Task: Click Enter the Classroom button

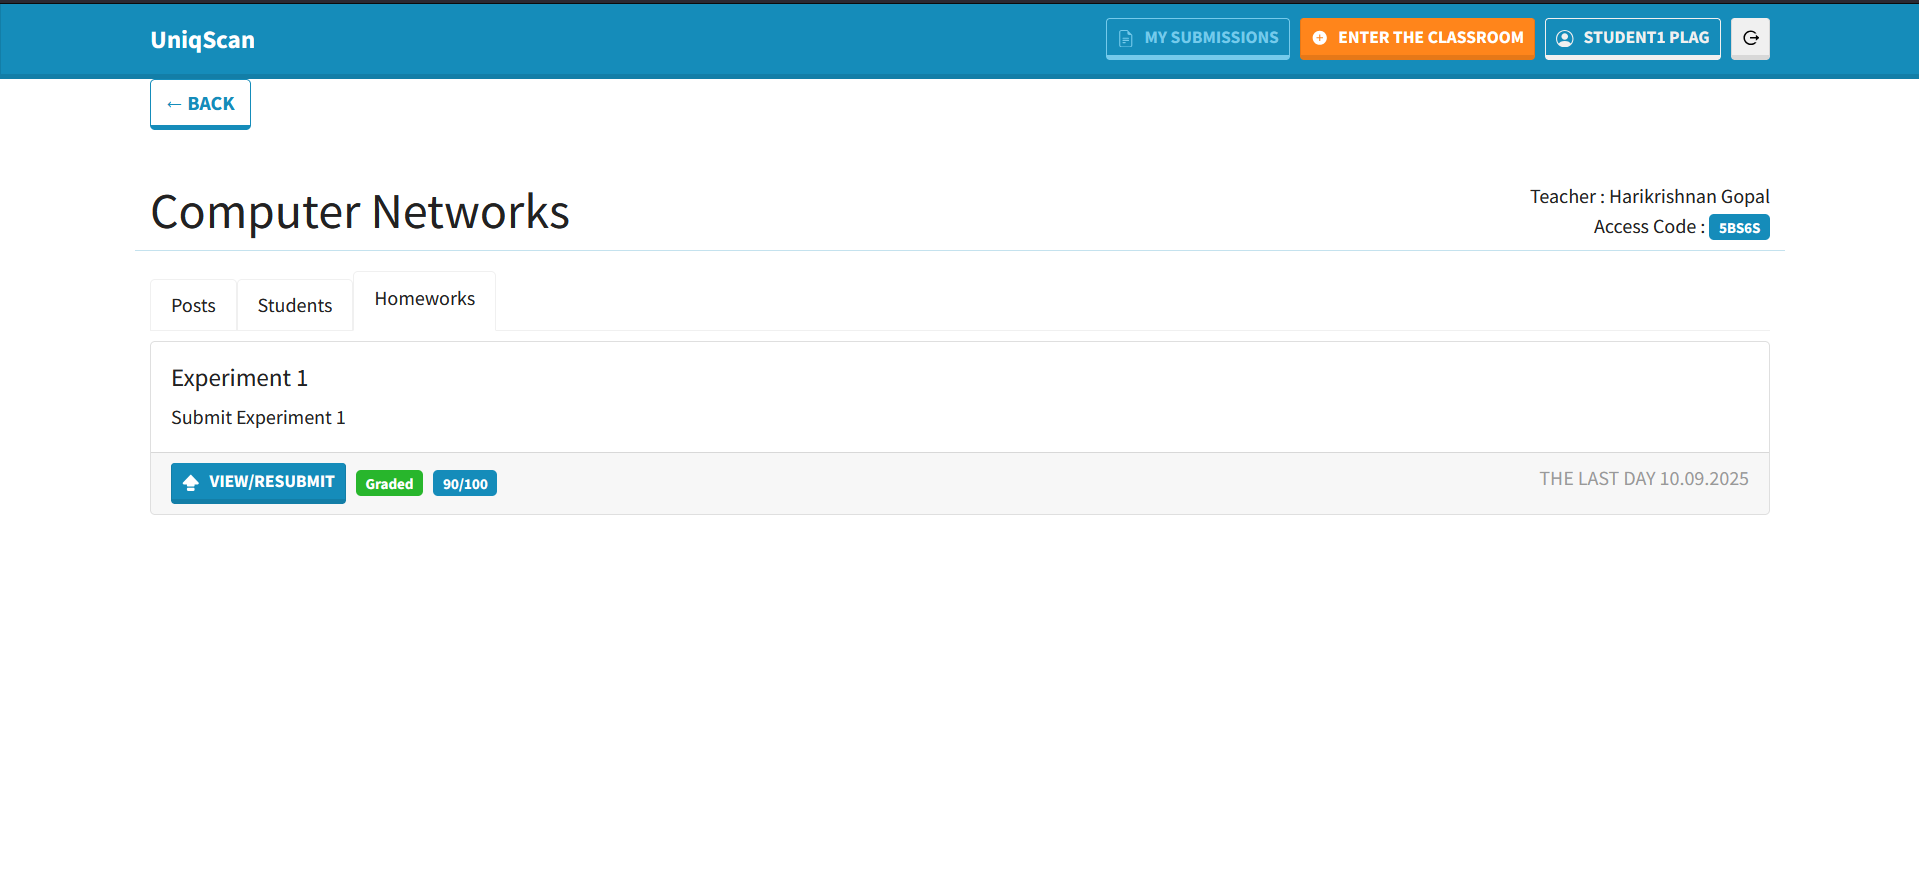Action: pyautogui.click(x=1417, y=38)
